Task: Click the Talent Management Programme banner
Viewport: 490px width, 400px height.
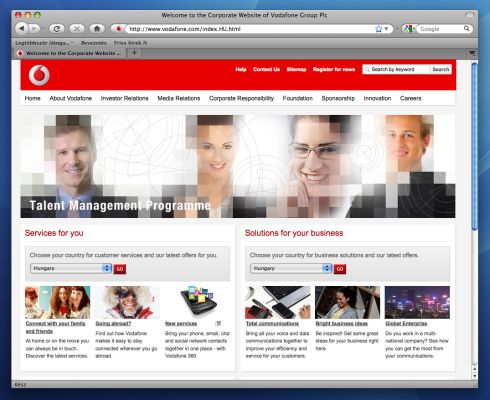Action: pyautogui.click(x=238, y=166)
